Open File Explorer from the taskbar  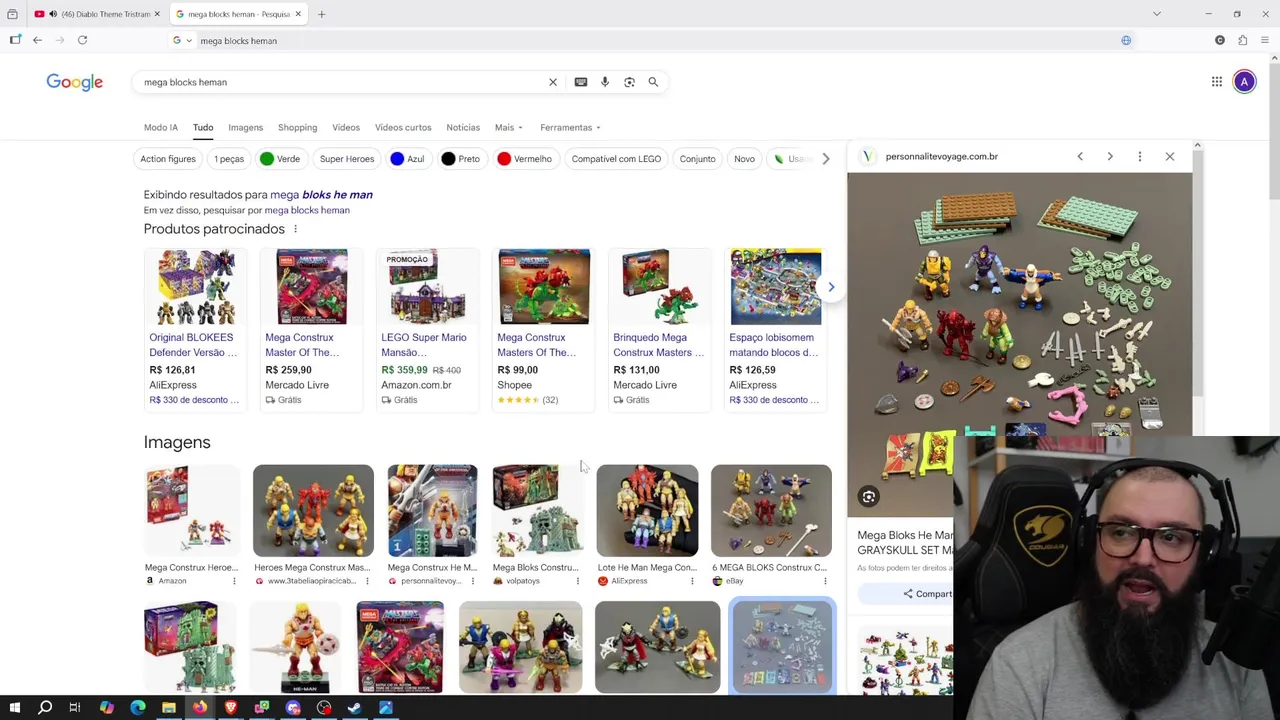click(x=169, y=708)
